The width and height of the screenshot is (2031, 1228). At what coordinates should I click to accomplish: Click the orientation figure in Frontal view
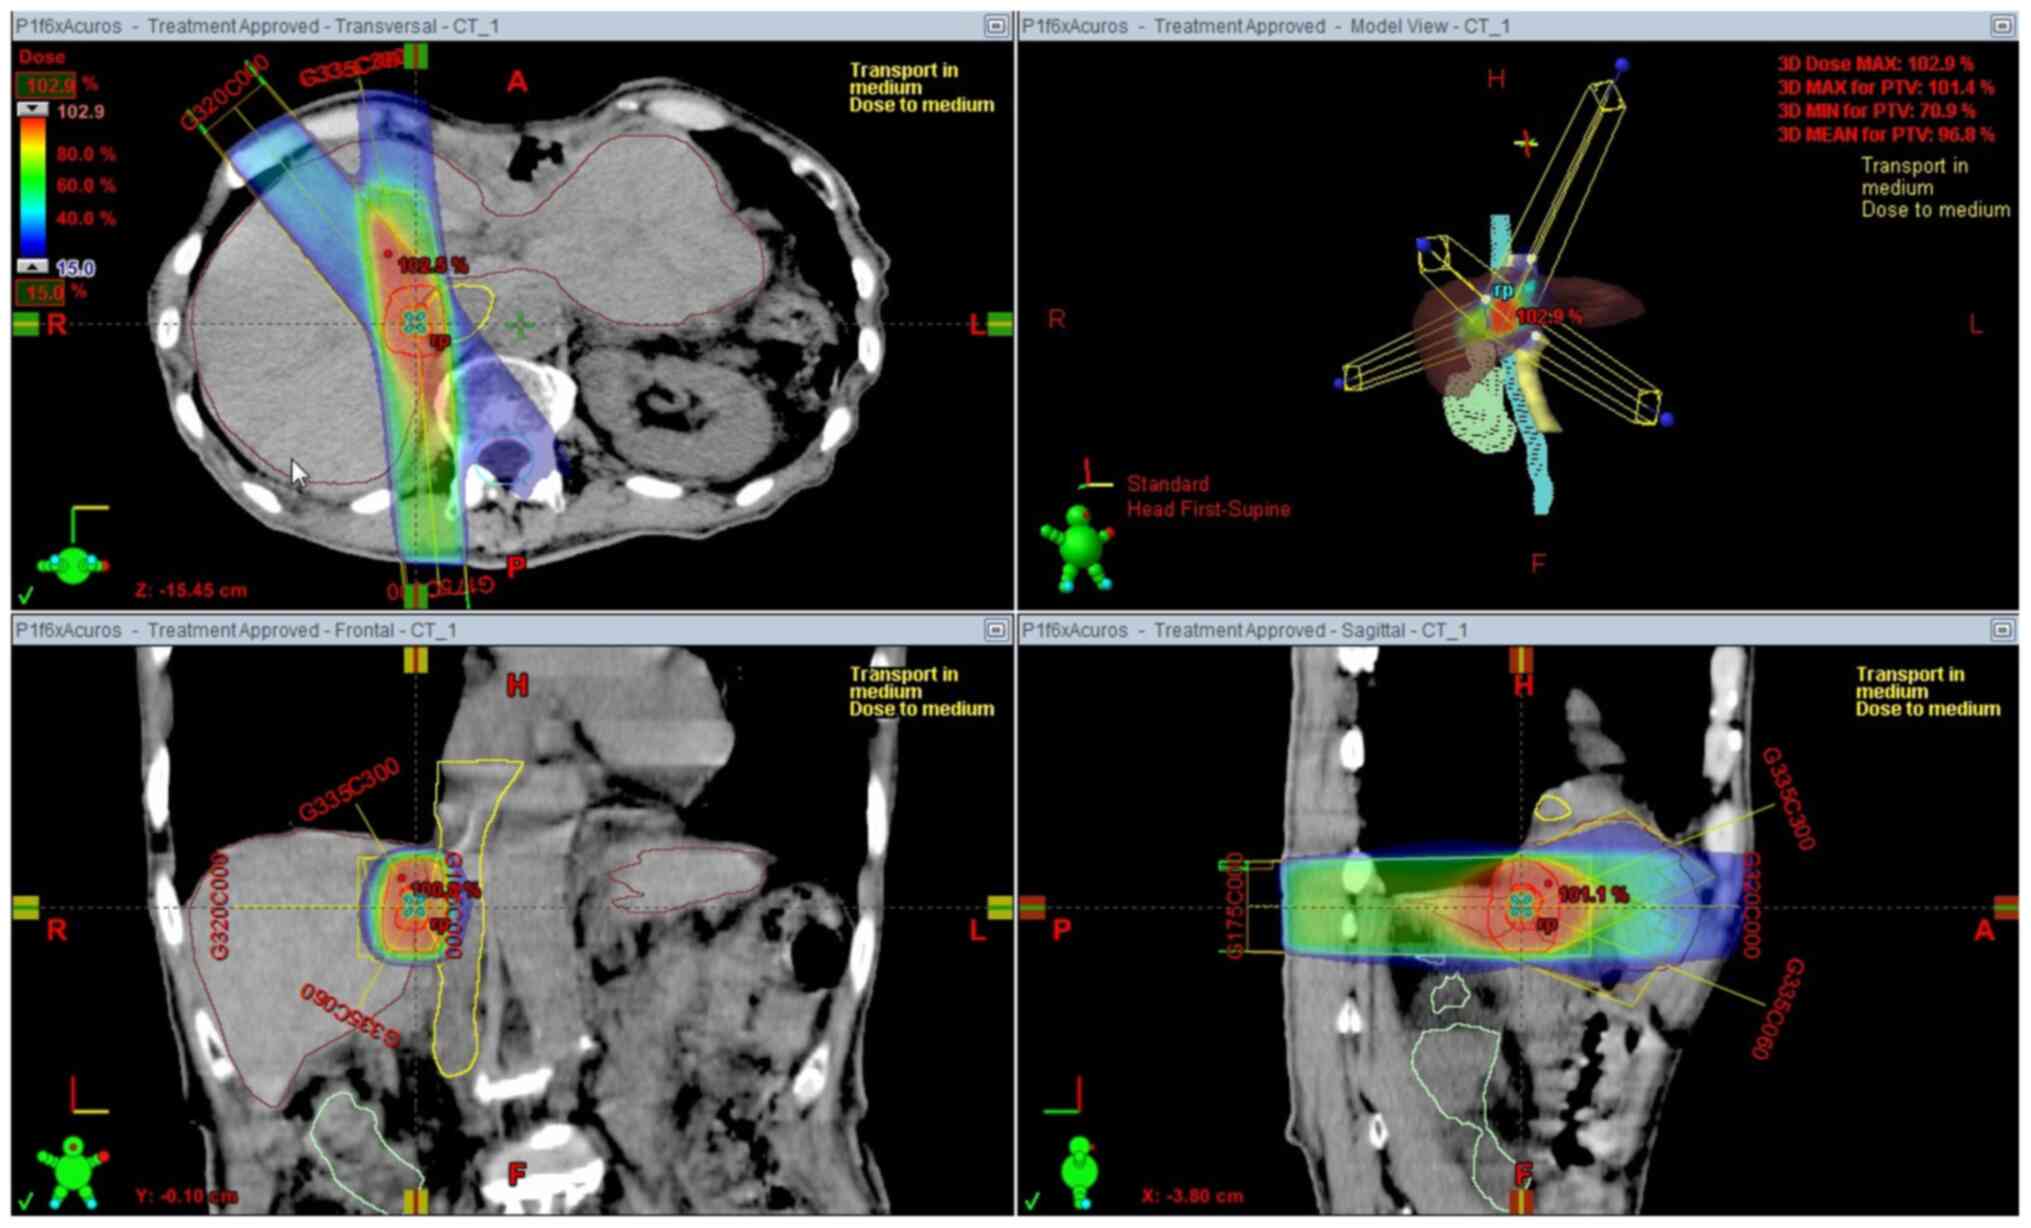click(72, 1168)
